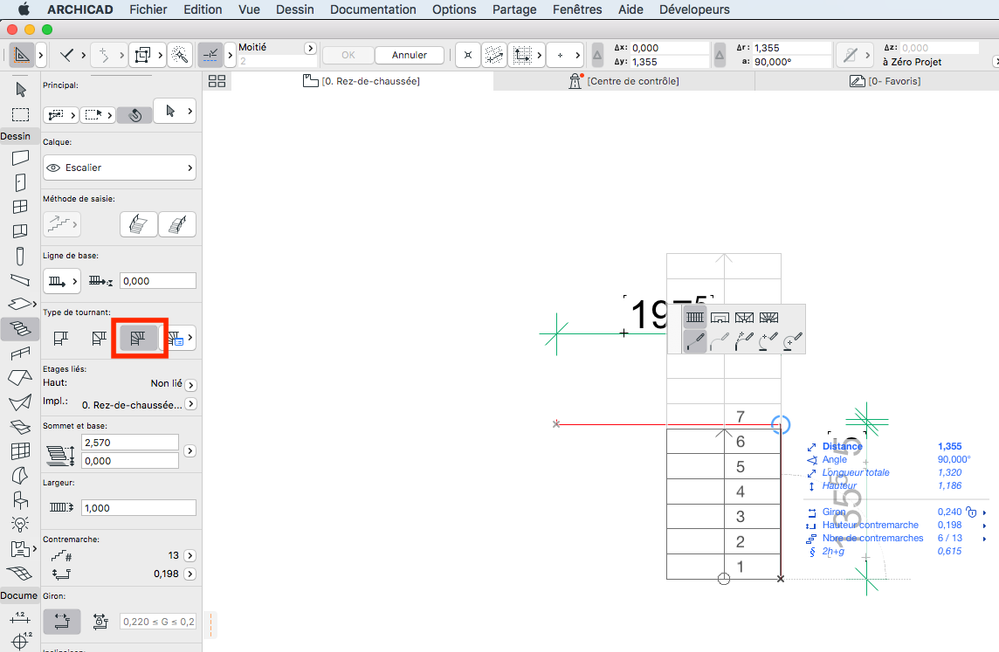Screen dimensions: 999x652
Task: Select the Arrow tool in the toolbox
Action: (20, 90)
